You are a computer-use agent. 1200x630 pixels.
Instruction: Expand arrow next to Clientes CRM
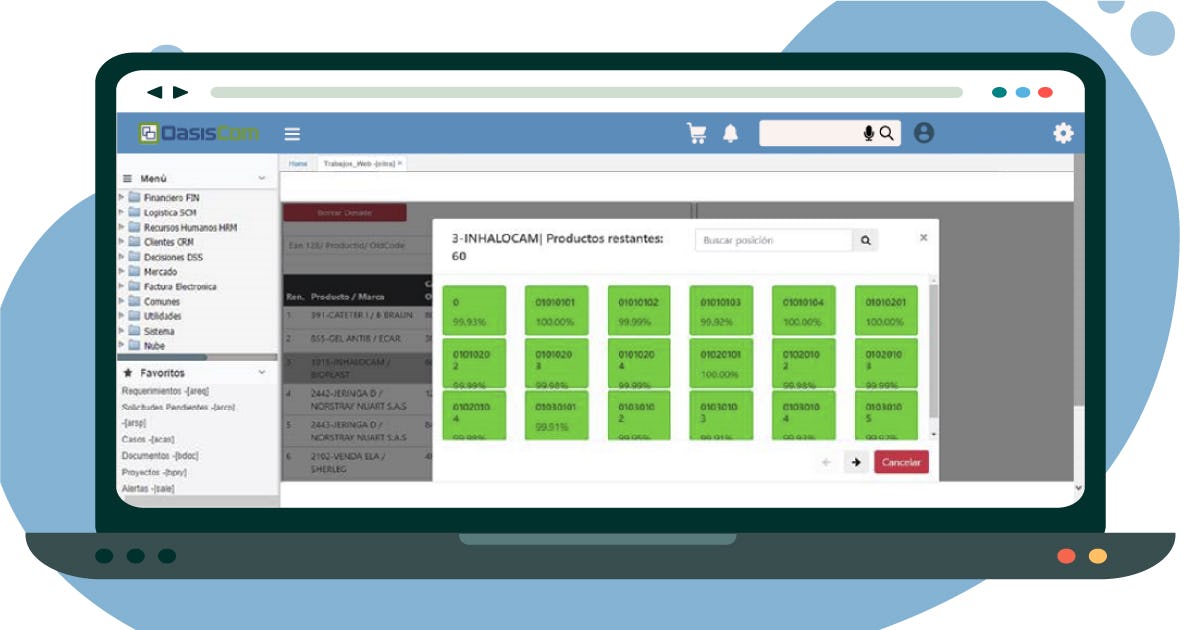tap(121, 242)
